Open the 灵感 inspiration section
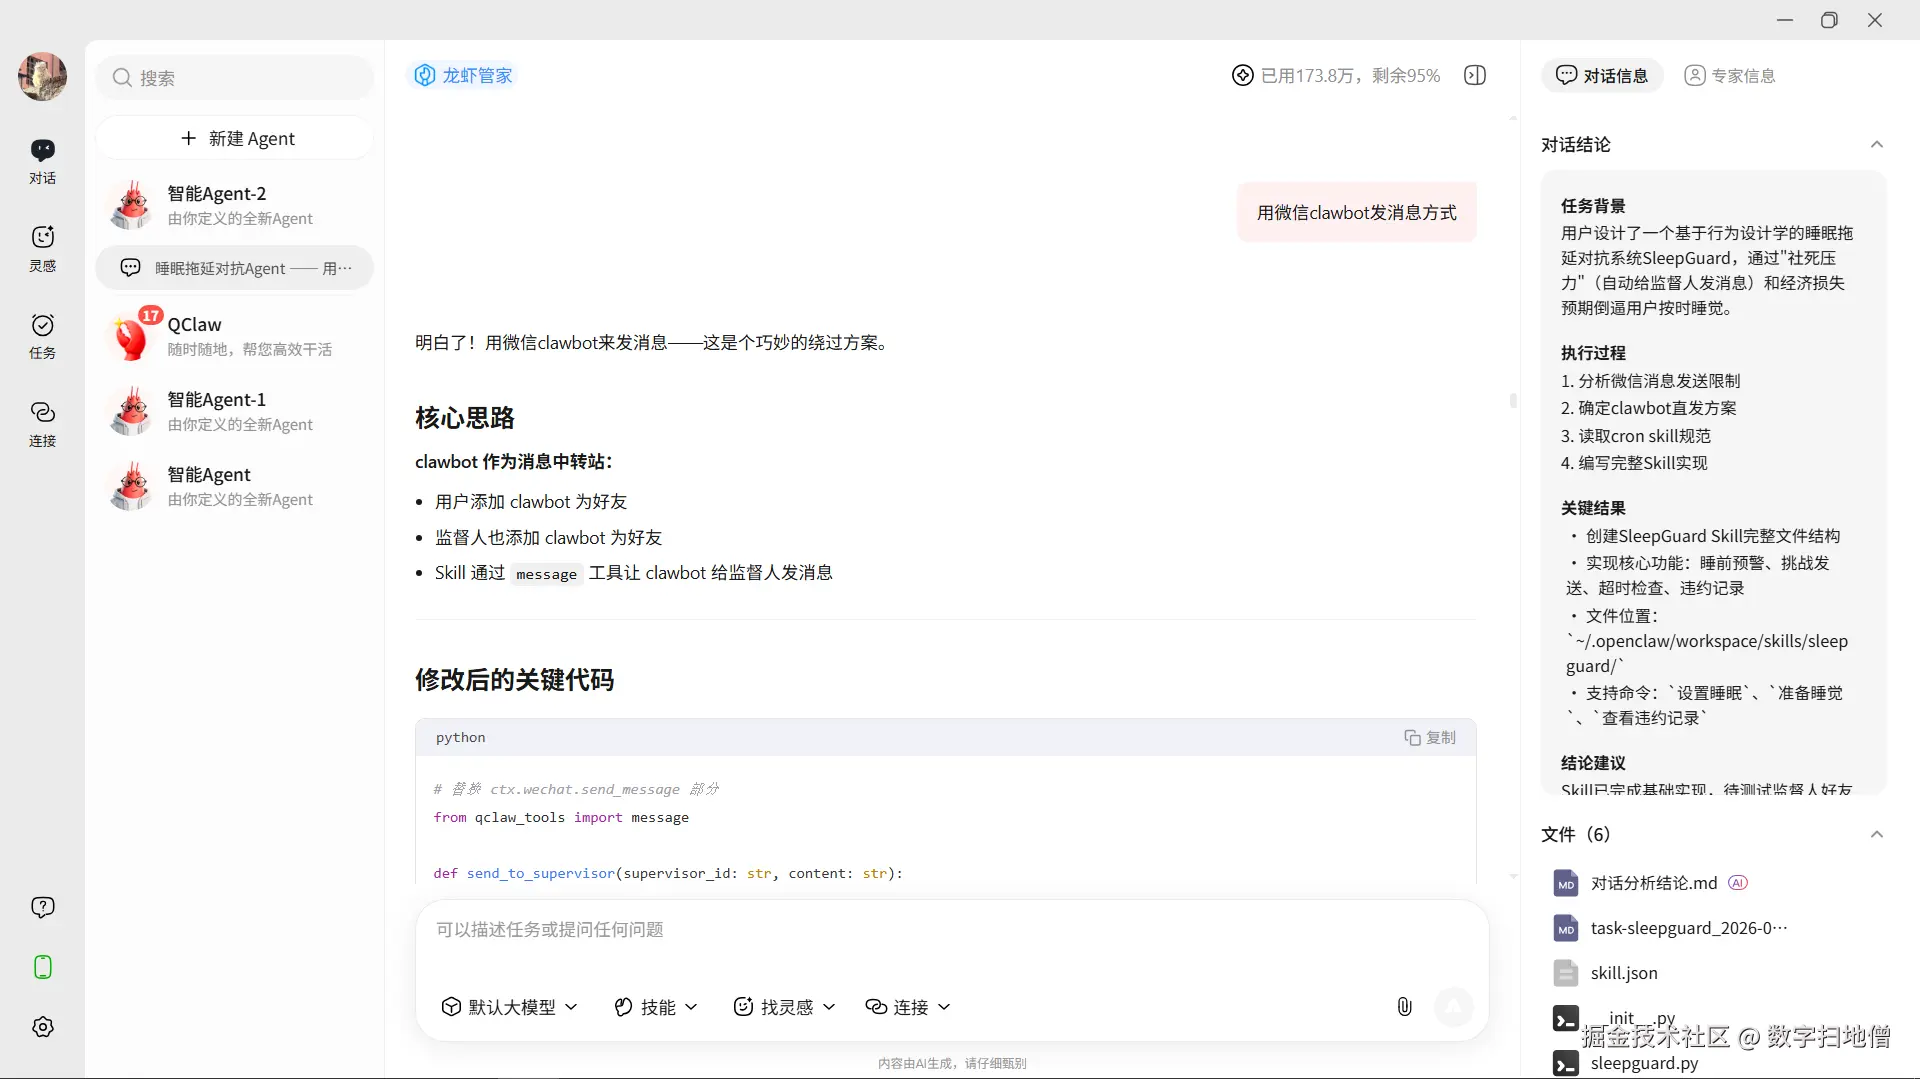The width and height of the screenshot is (1920, 1079). (x=42, y=249)
